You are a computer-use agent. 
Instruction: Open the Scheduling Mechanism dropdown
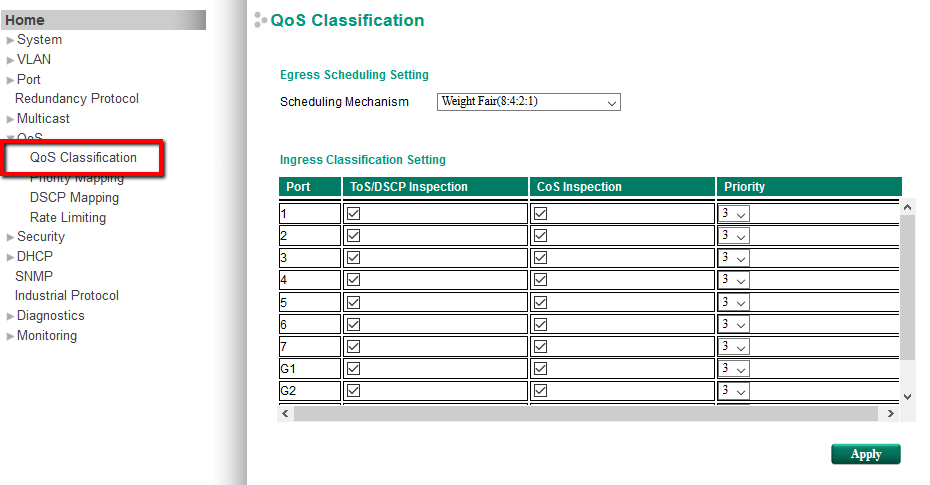[x=529, y=102]
